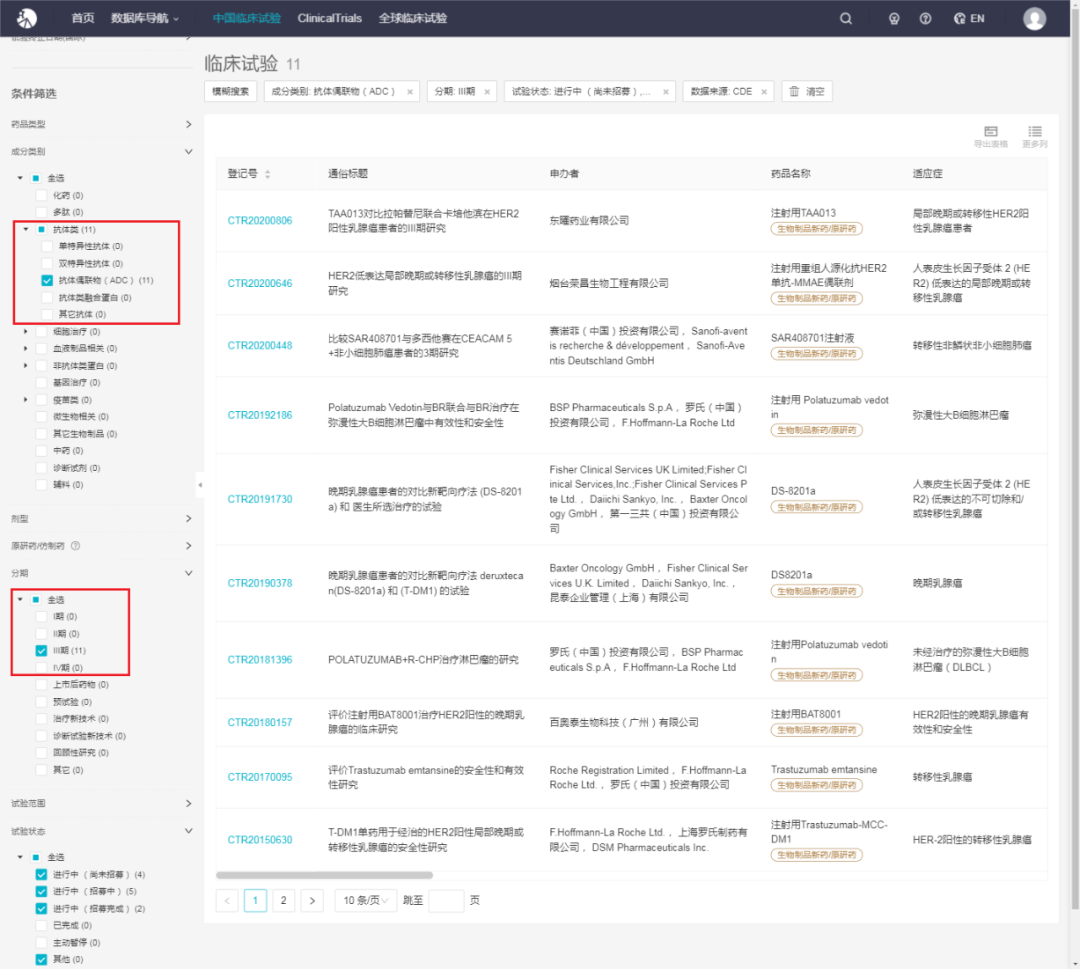The width and height of the screenshot is (1080, 969).
Task: Go to the next page with the right arrow
Action: tap(312, 900)
